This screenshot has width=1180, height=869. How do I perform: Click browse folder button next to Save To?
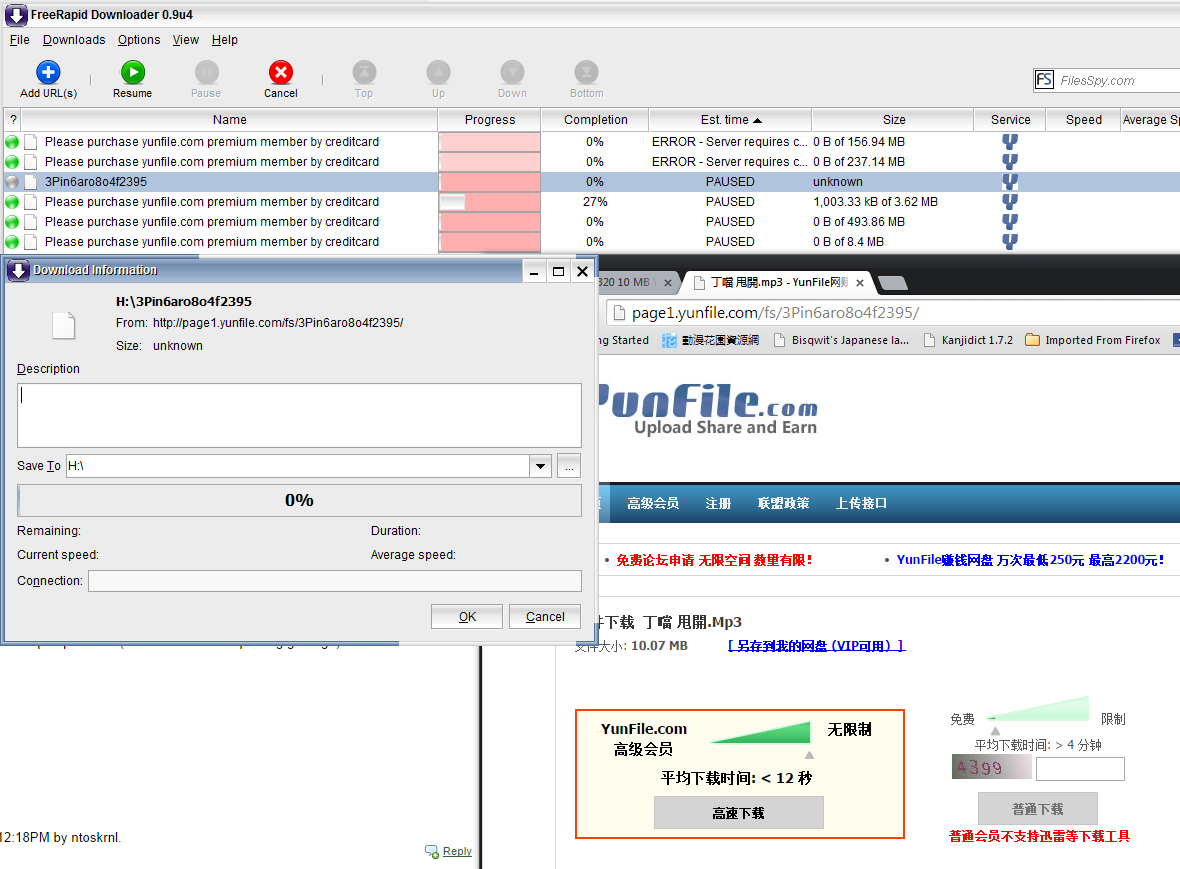pyautogui.click(x=568, y=466)
